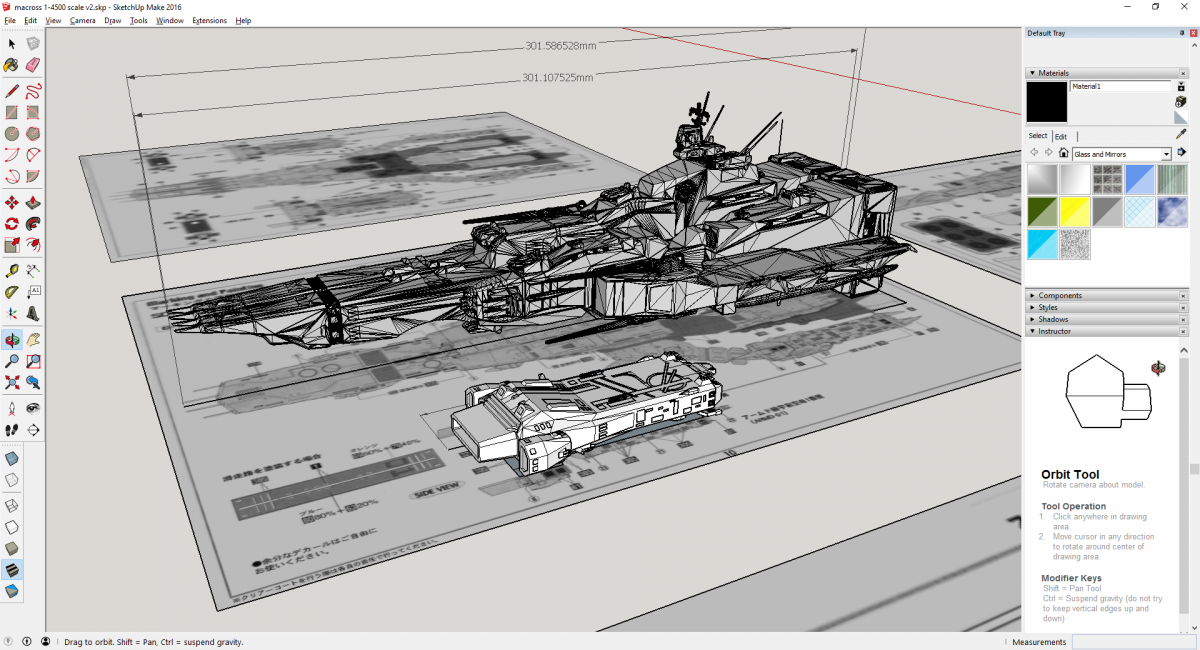The image size is (1200, 650).
Task: Select the Text label tool
Action: (x=33, y=292)
